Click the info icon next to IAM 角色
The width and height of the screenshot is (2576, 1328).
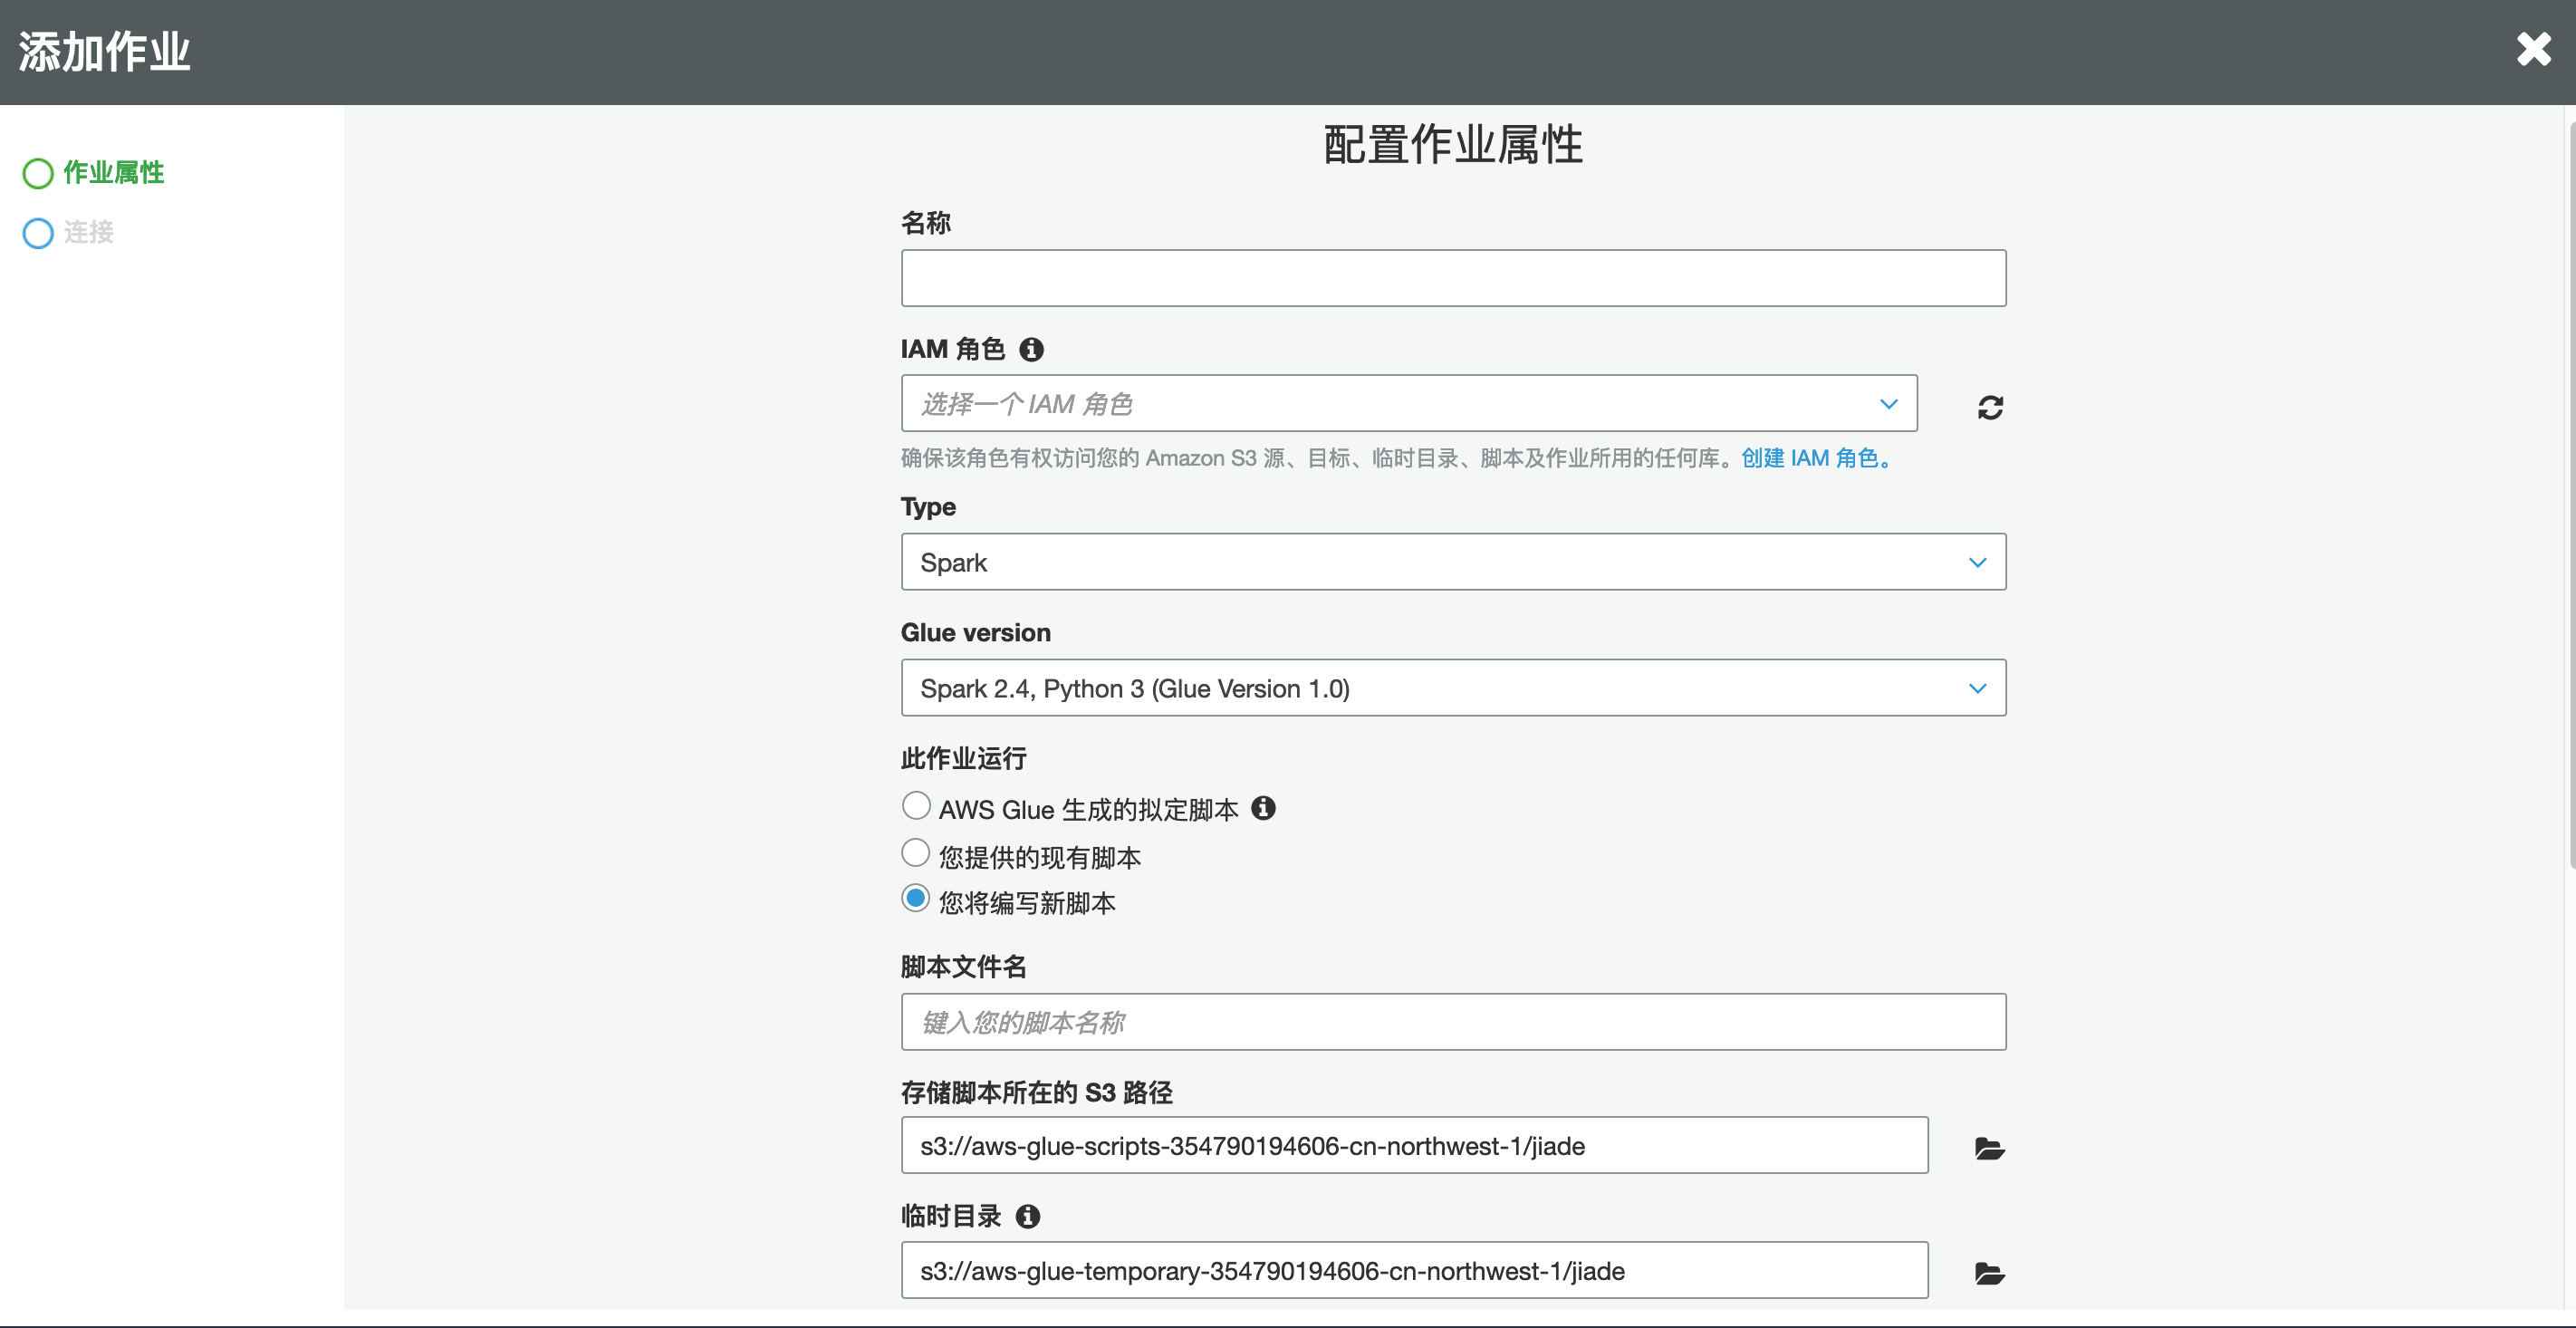(x=1031, y=349)
